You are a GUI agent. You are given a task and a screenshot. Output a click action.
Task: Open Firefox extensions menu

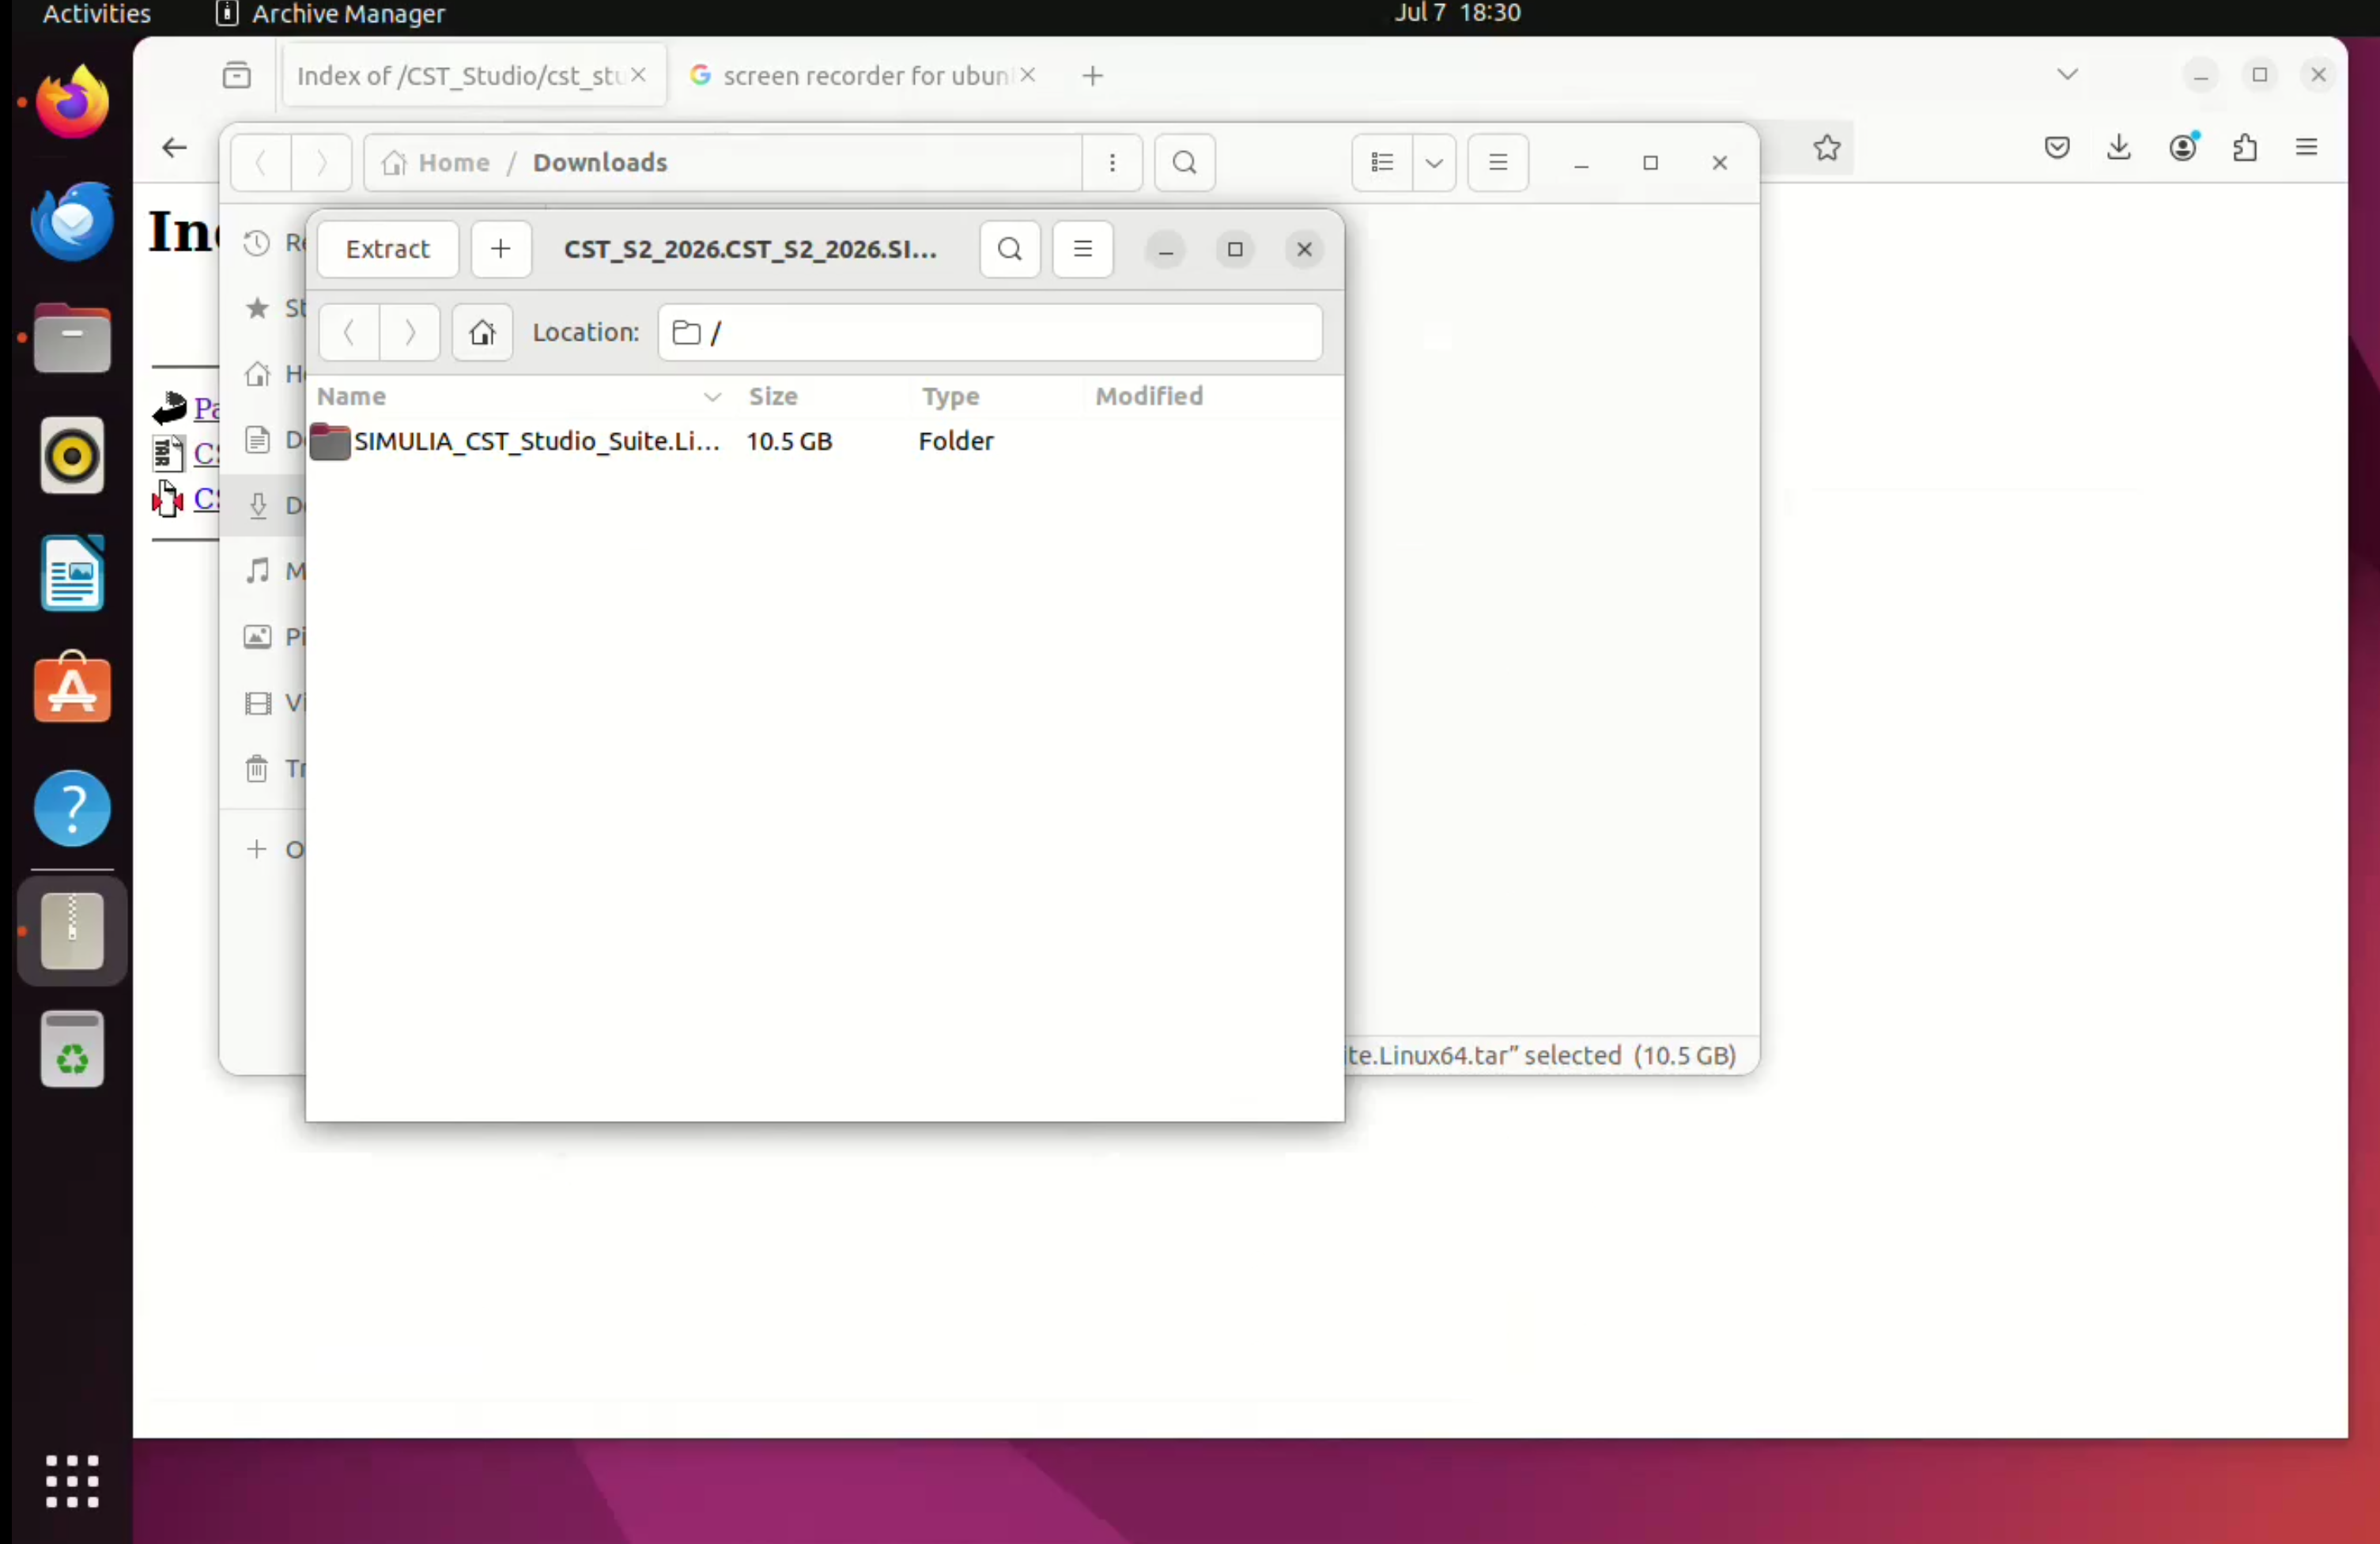pyautogui.click(x=2245, y=148)
